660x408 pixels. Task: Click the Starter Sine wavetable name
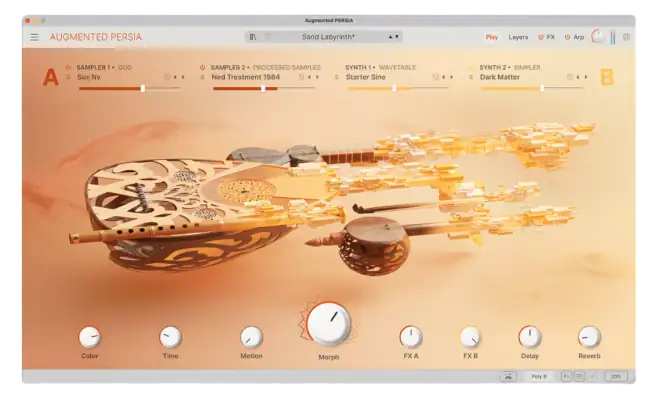point(366,77)
